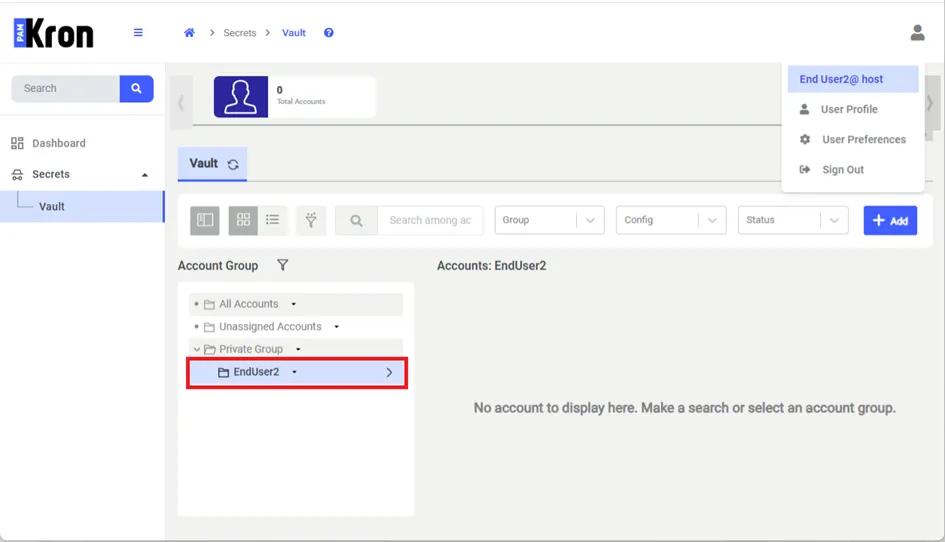The height and width of the screenshot is (542, 945).
Task: Switch to list view icon
Action: 272,220
